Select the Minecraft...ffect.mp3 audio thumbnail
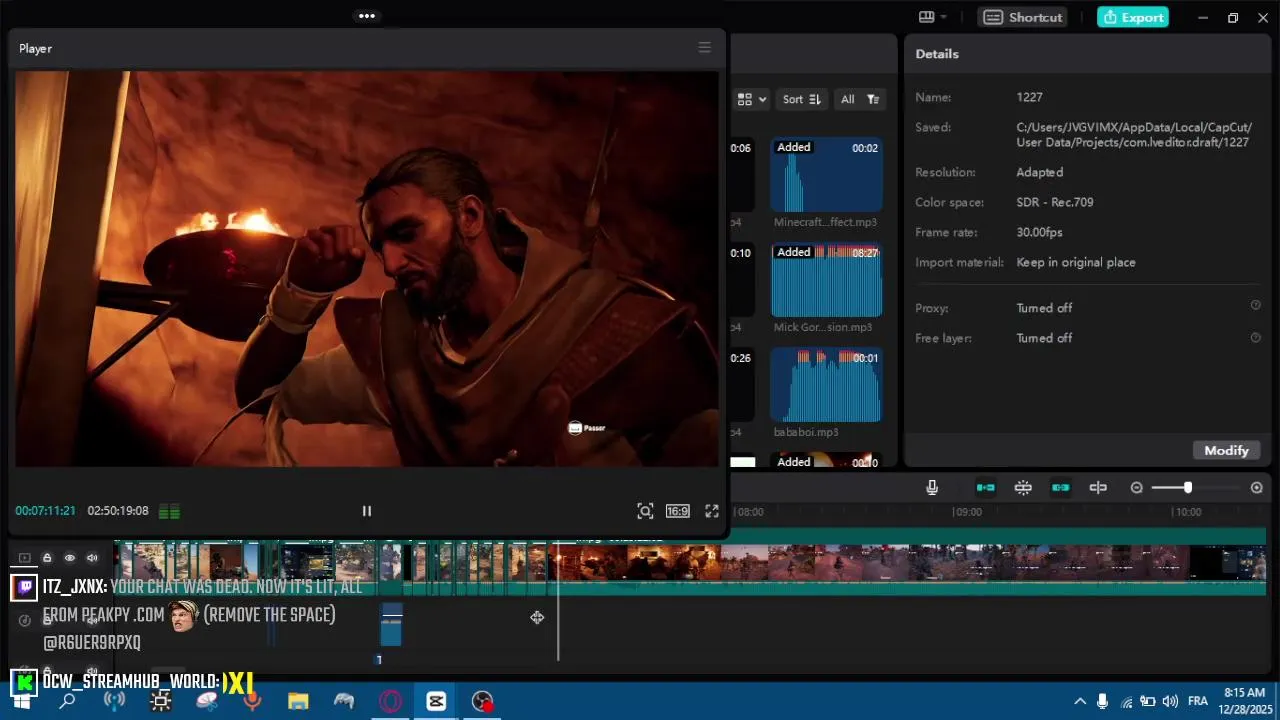Screen dimensions: 1280x720 coord(826,175)
